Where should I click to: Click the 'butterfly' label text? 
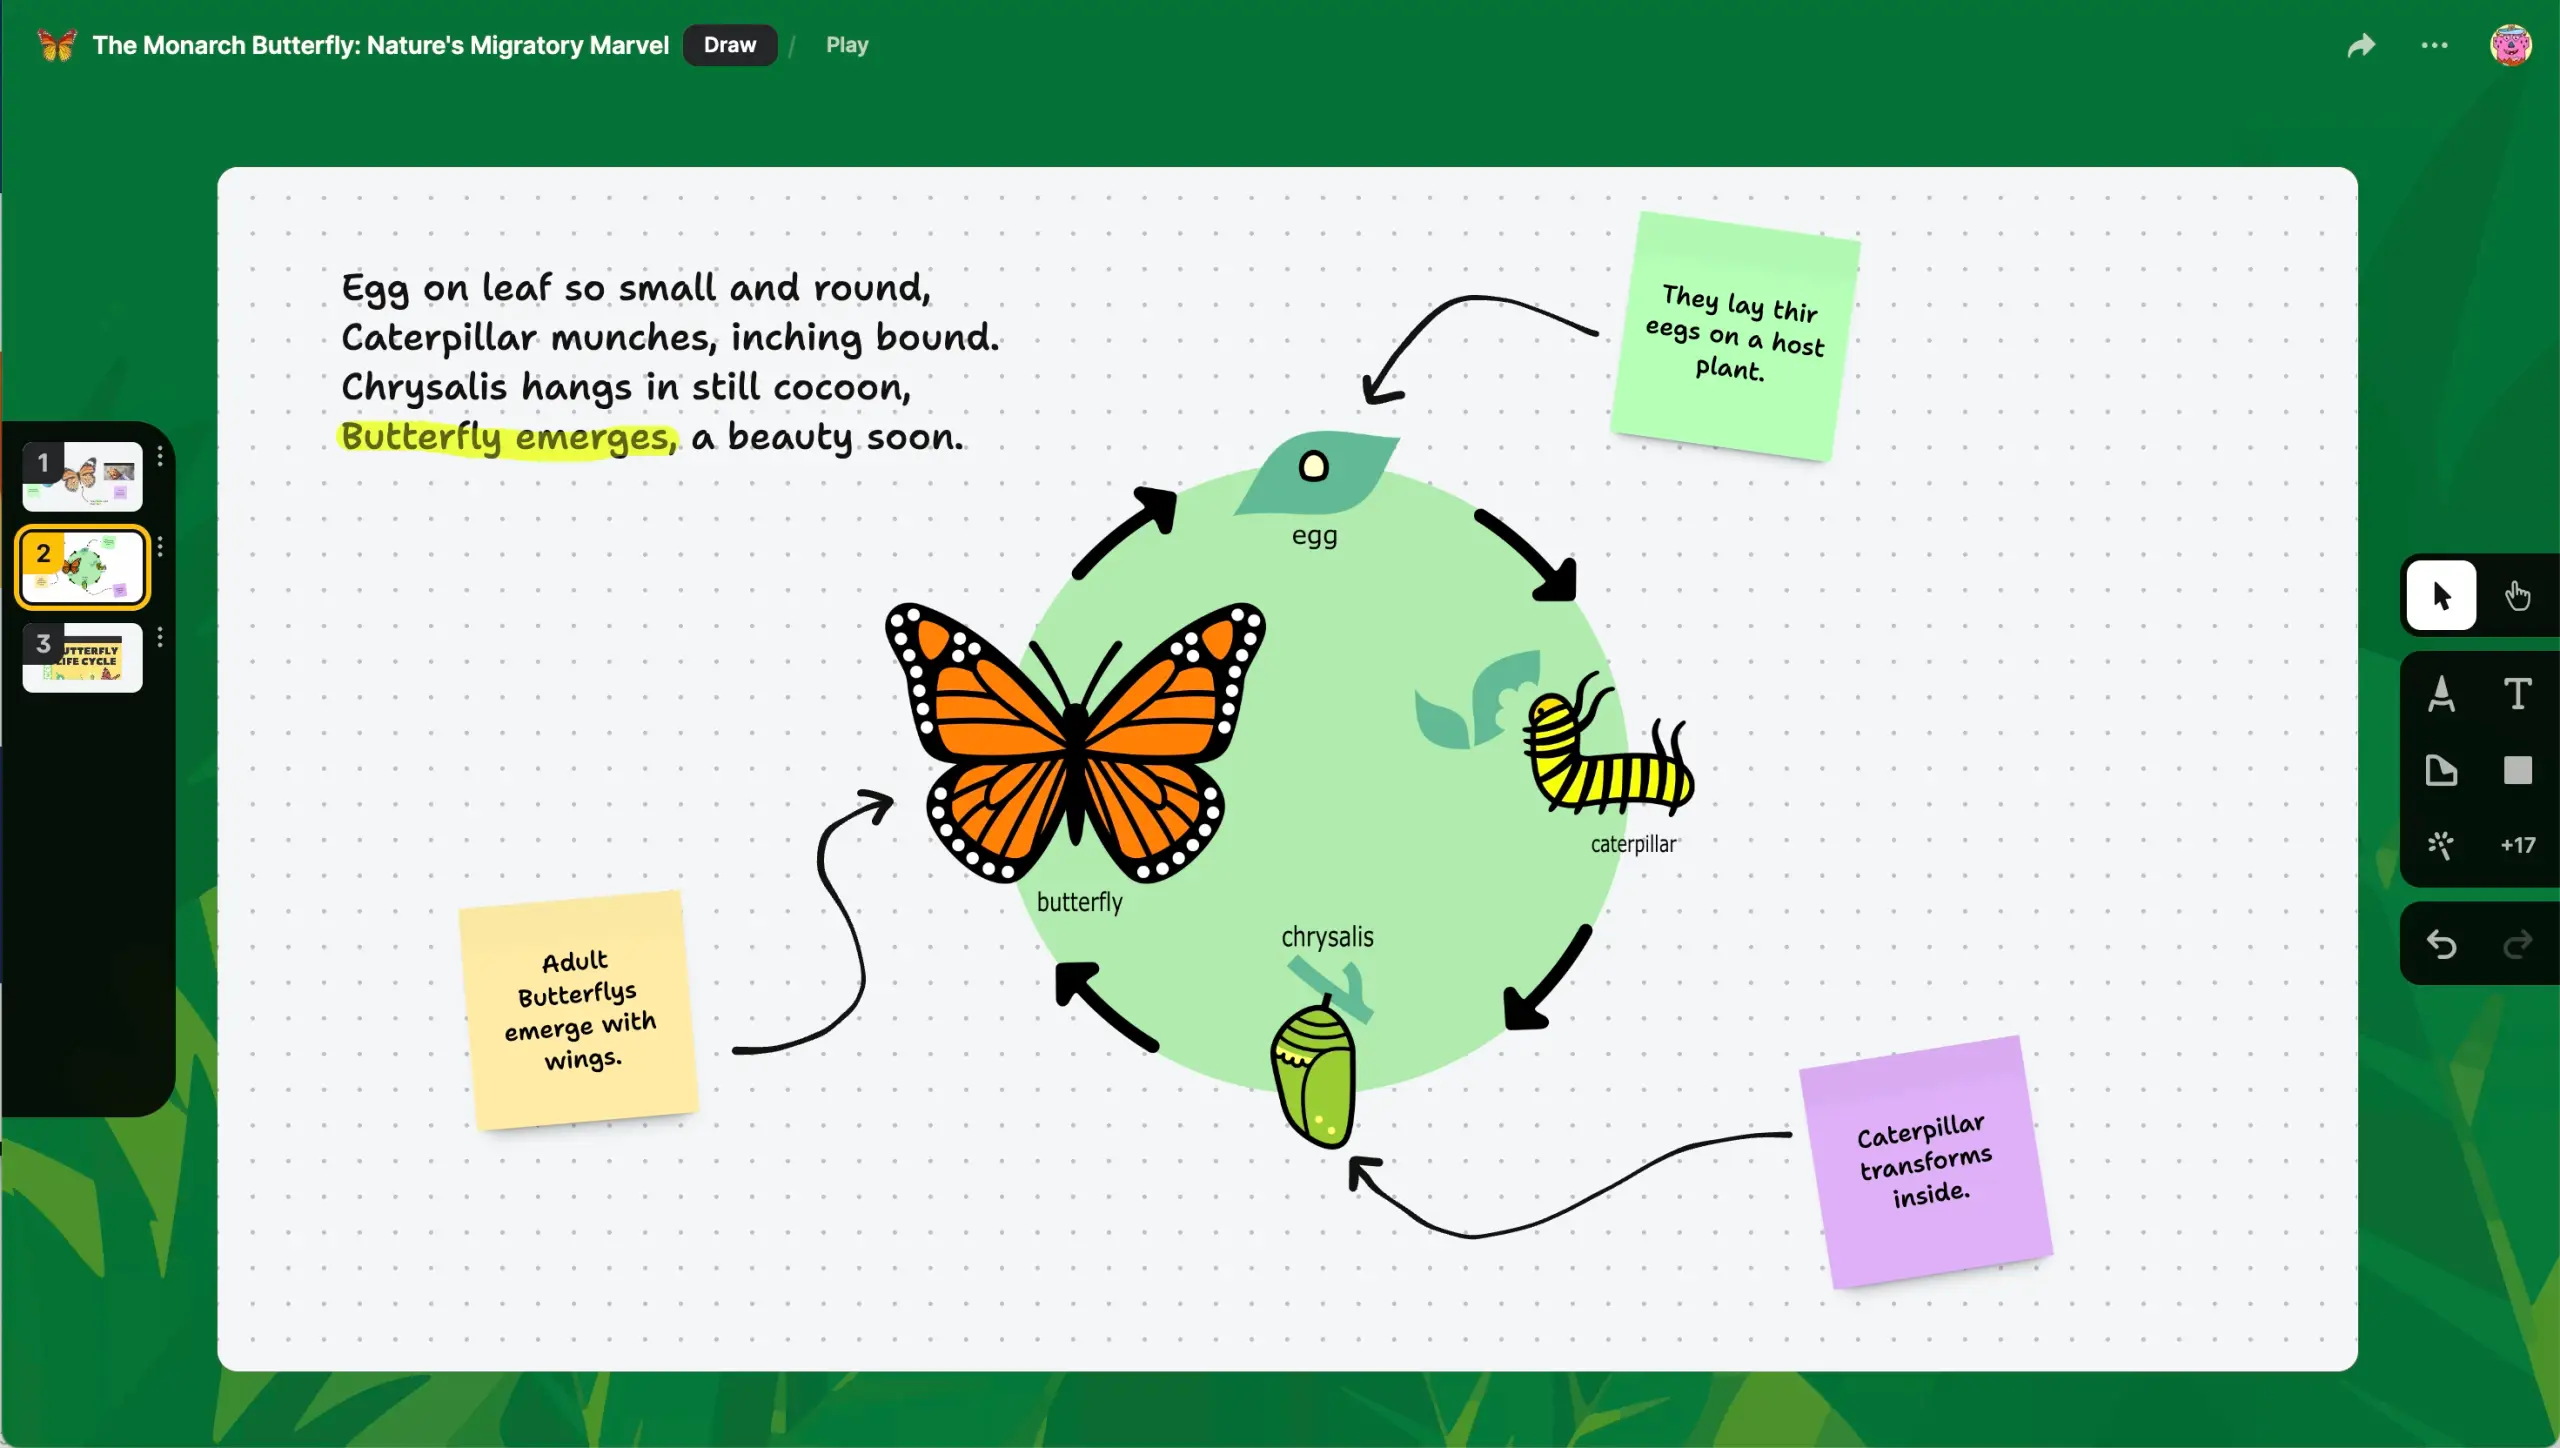(1079, 901)
